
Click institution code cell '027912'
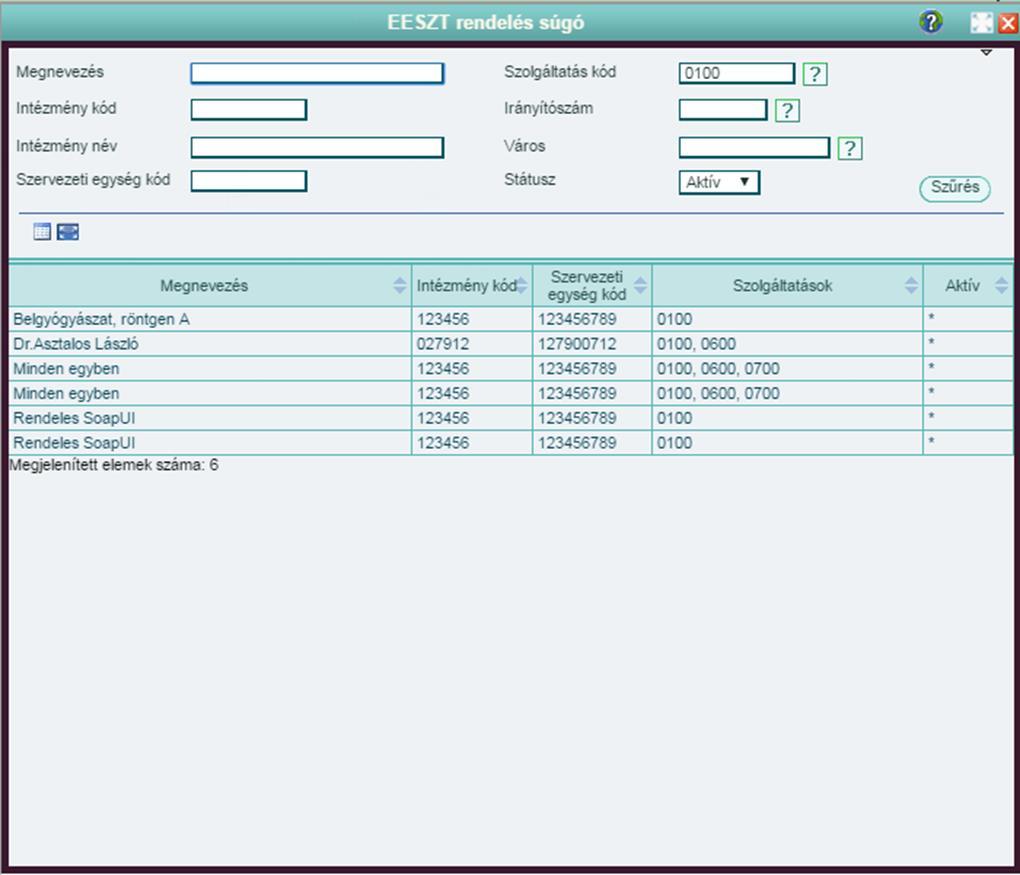[442, 344]
